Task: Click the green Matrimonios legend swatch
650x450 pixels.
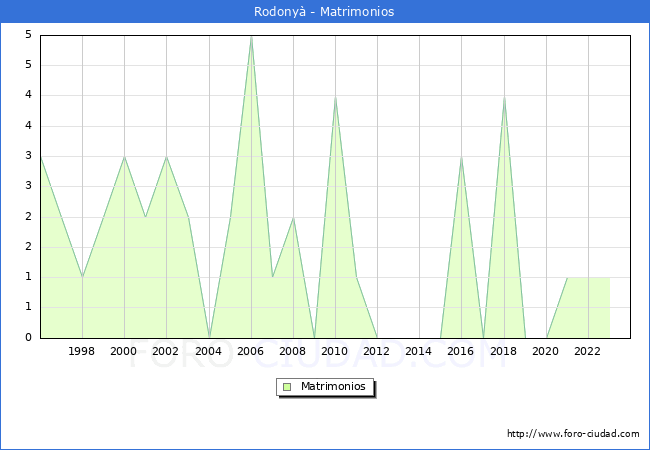Action: (x=286, y=387)
